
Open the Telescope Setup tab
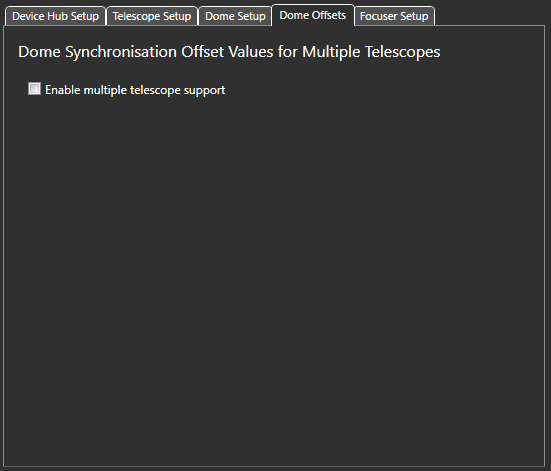tap(152, 16)
